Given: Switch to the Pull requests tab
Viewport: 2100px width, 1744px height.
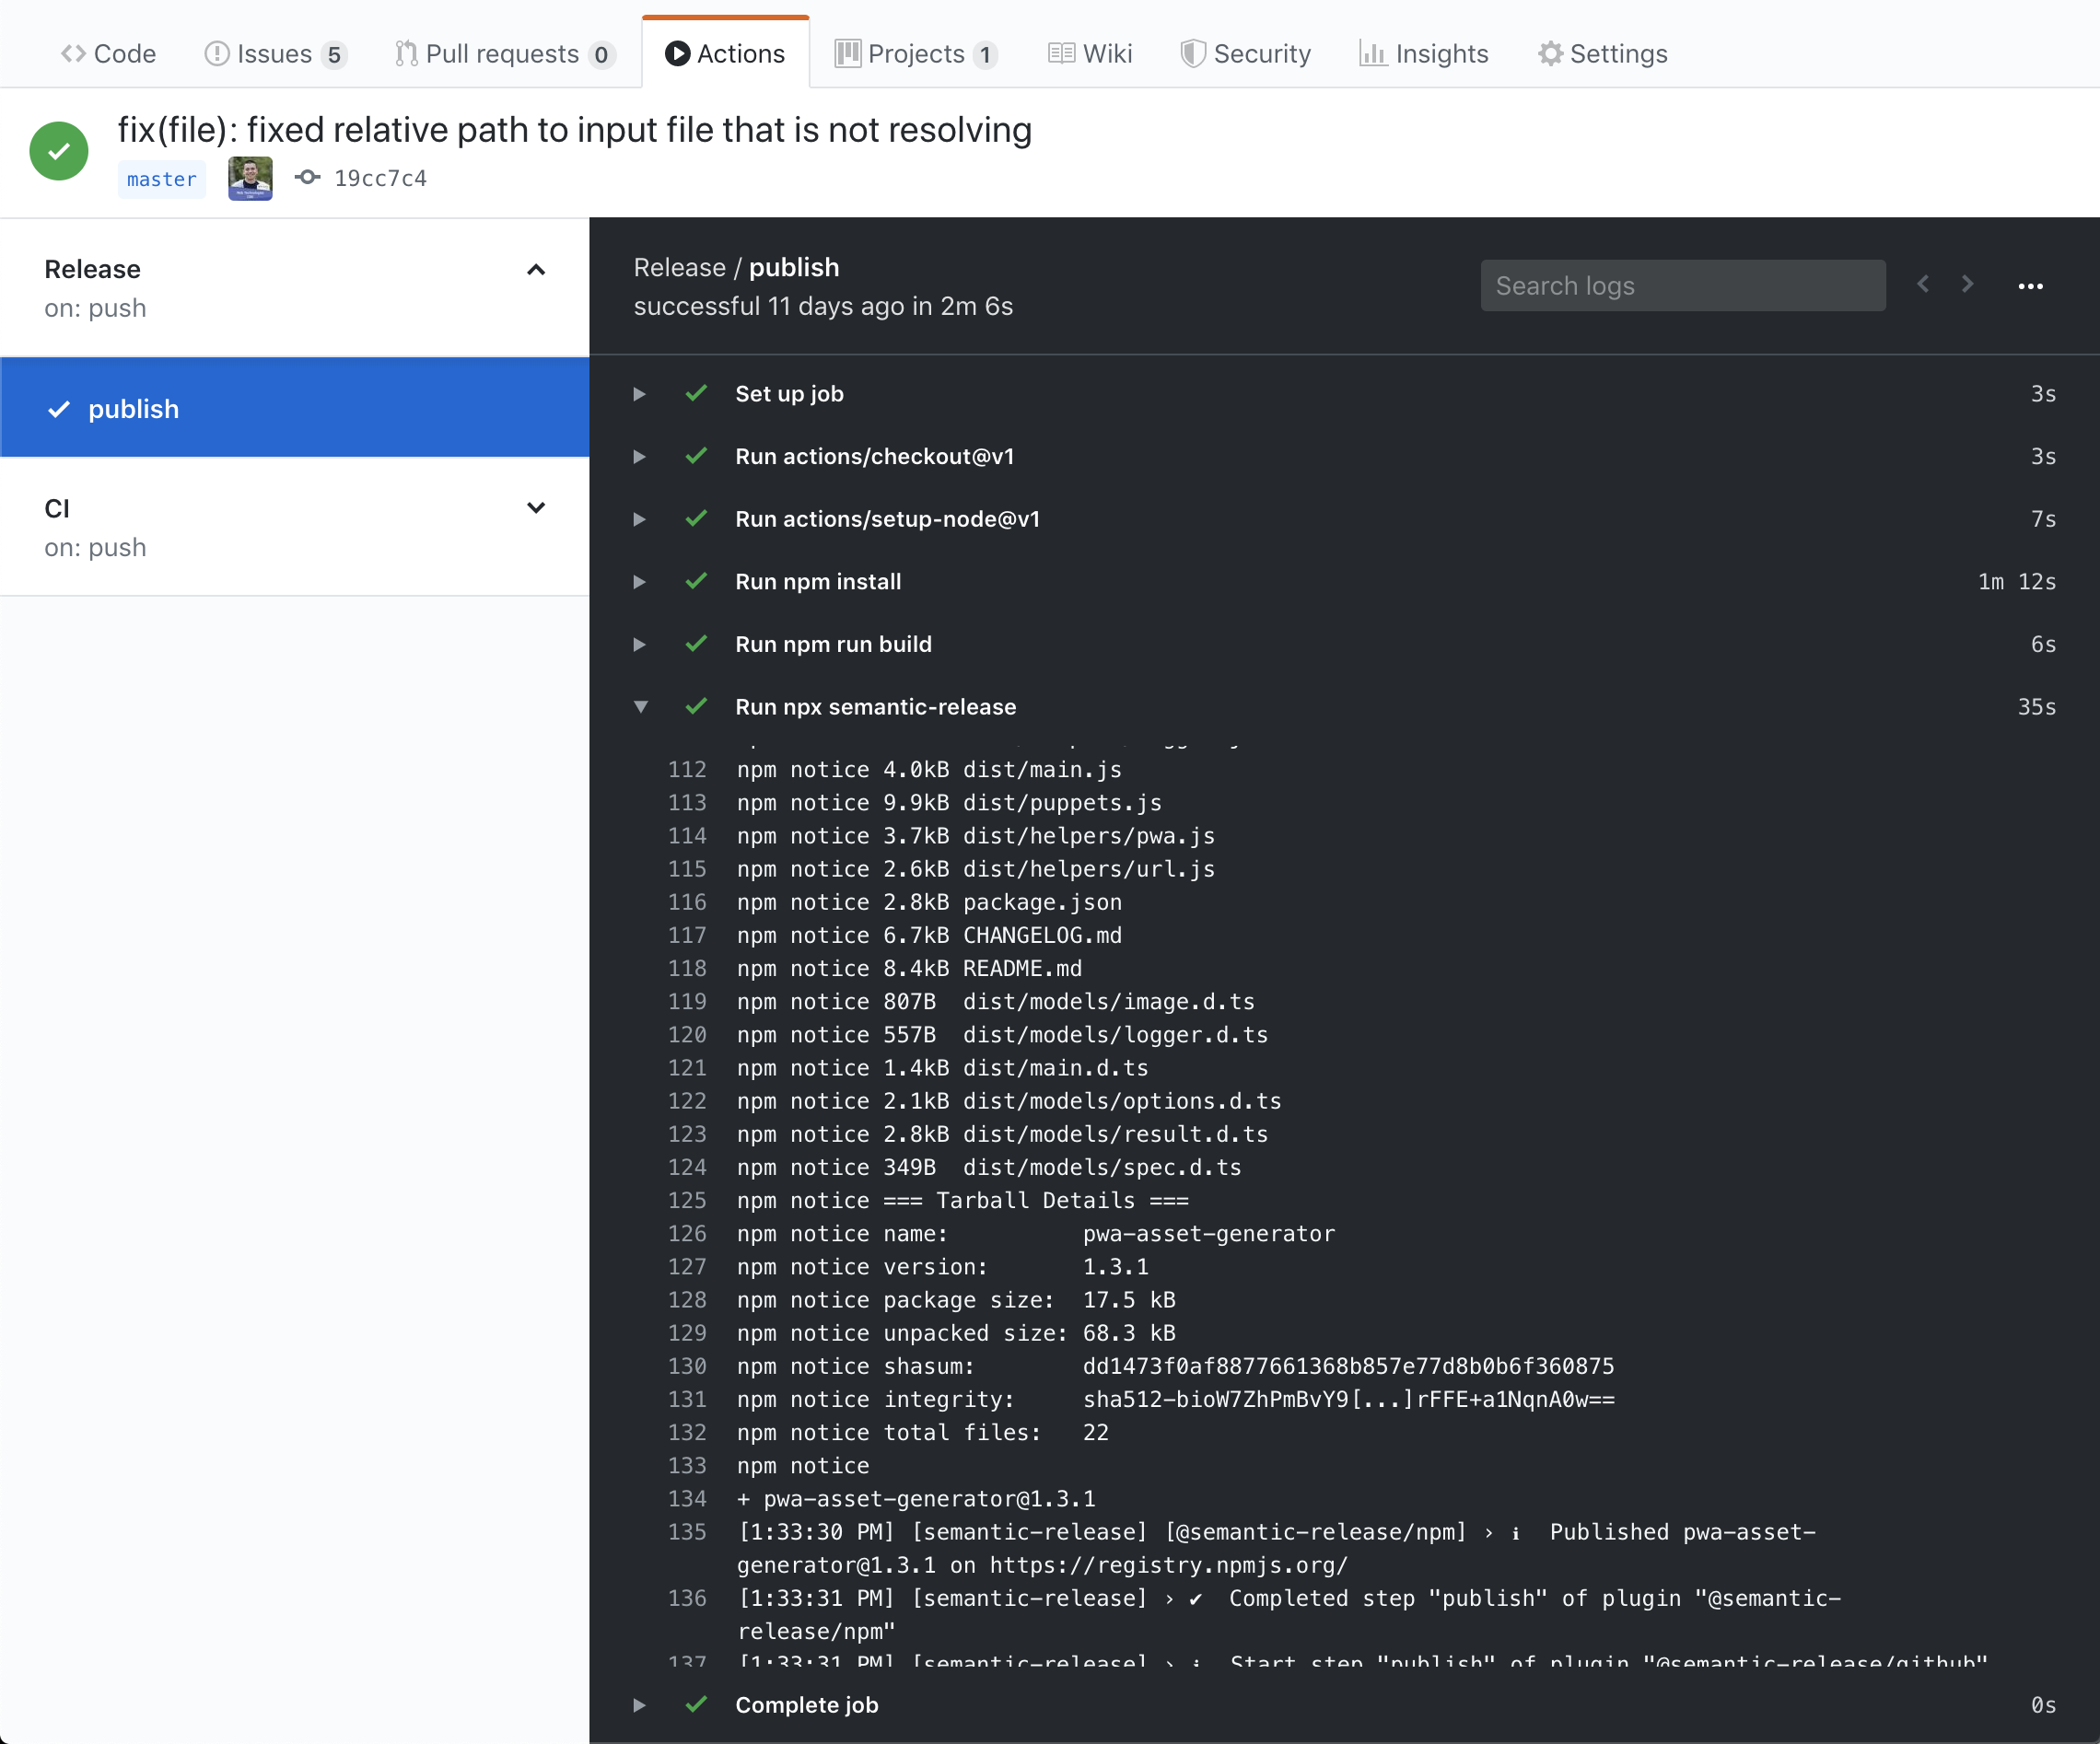Looking at the screenshot, I should [503, 54].
